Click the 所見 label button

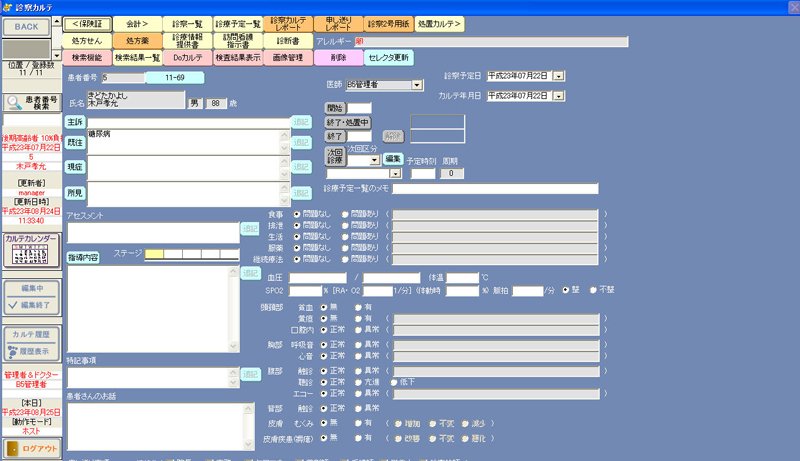[75, 193]
